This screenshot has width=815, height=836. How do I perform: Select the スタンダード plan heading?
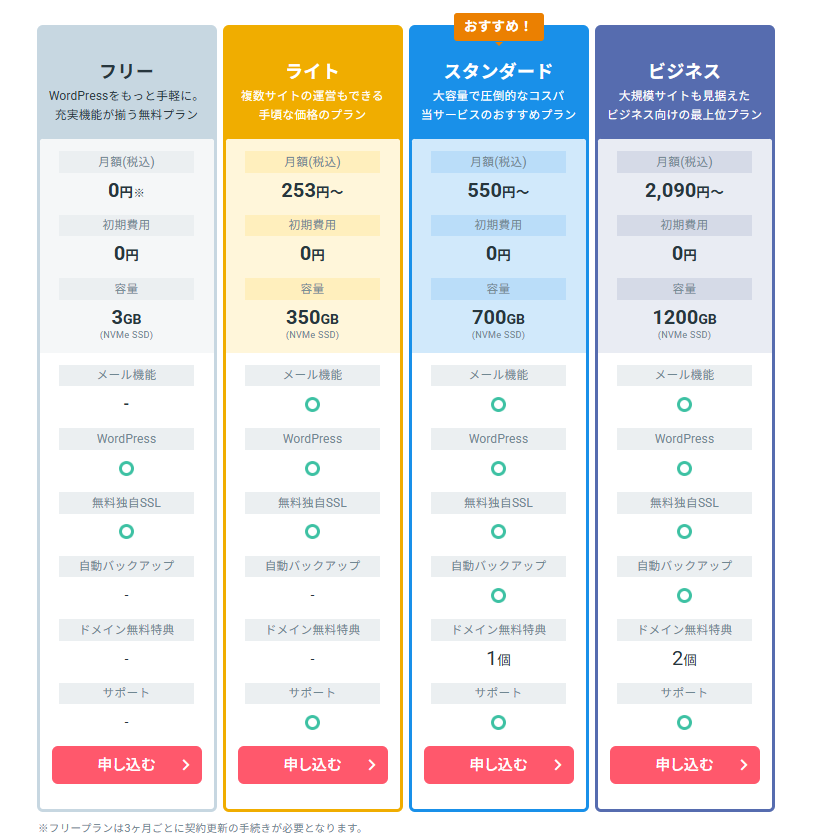coord(499,71)
